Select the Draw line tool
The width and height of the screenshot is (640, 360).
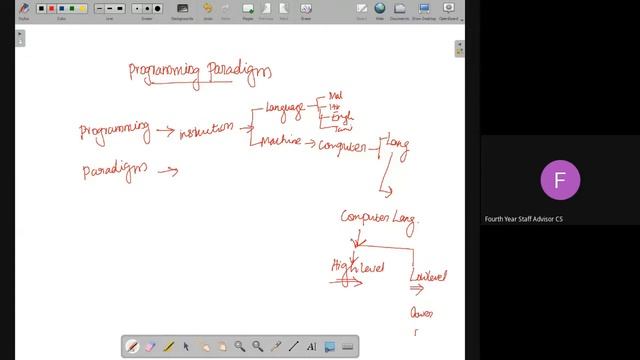293,347
